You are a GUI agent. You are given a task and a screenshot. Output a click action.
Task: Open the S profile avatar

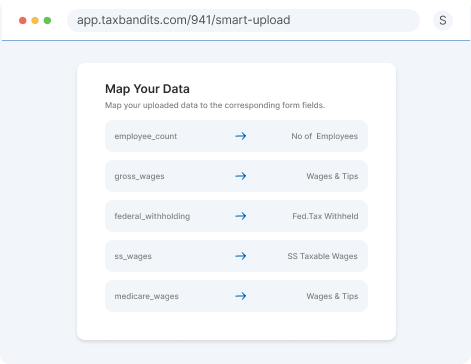443,20
